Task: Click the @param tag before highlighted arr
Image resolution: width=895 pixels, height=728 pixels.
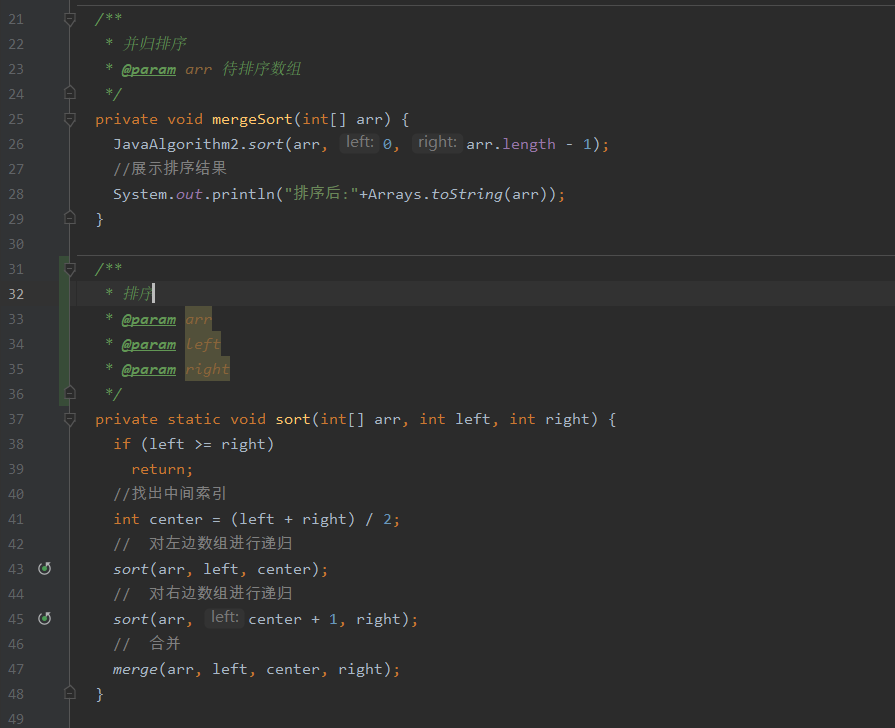Action: (x=148, y=320)
